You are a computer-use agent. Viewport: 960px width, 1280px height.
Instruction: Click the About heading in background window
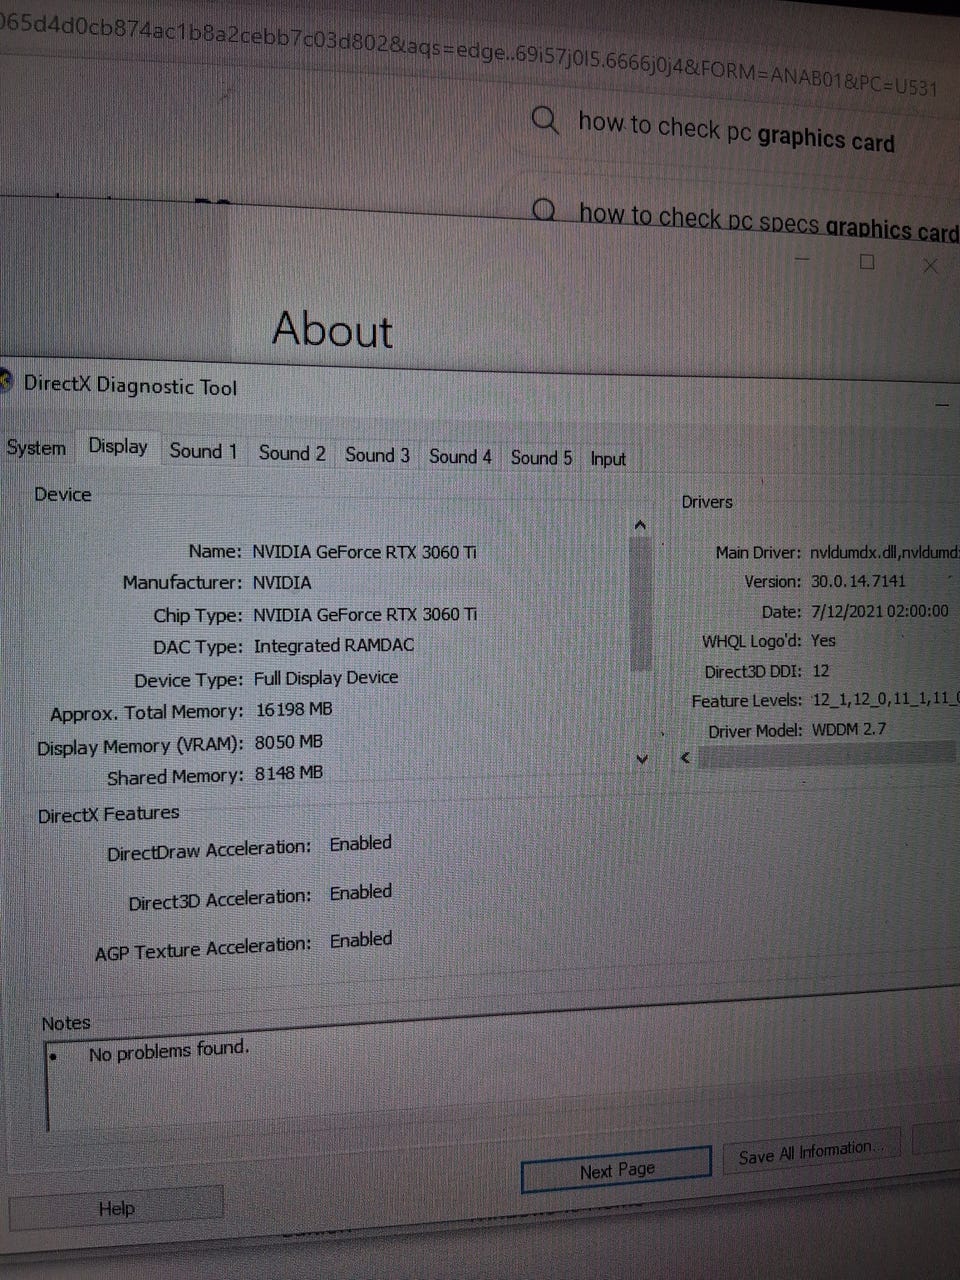(x=333, y=330)
